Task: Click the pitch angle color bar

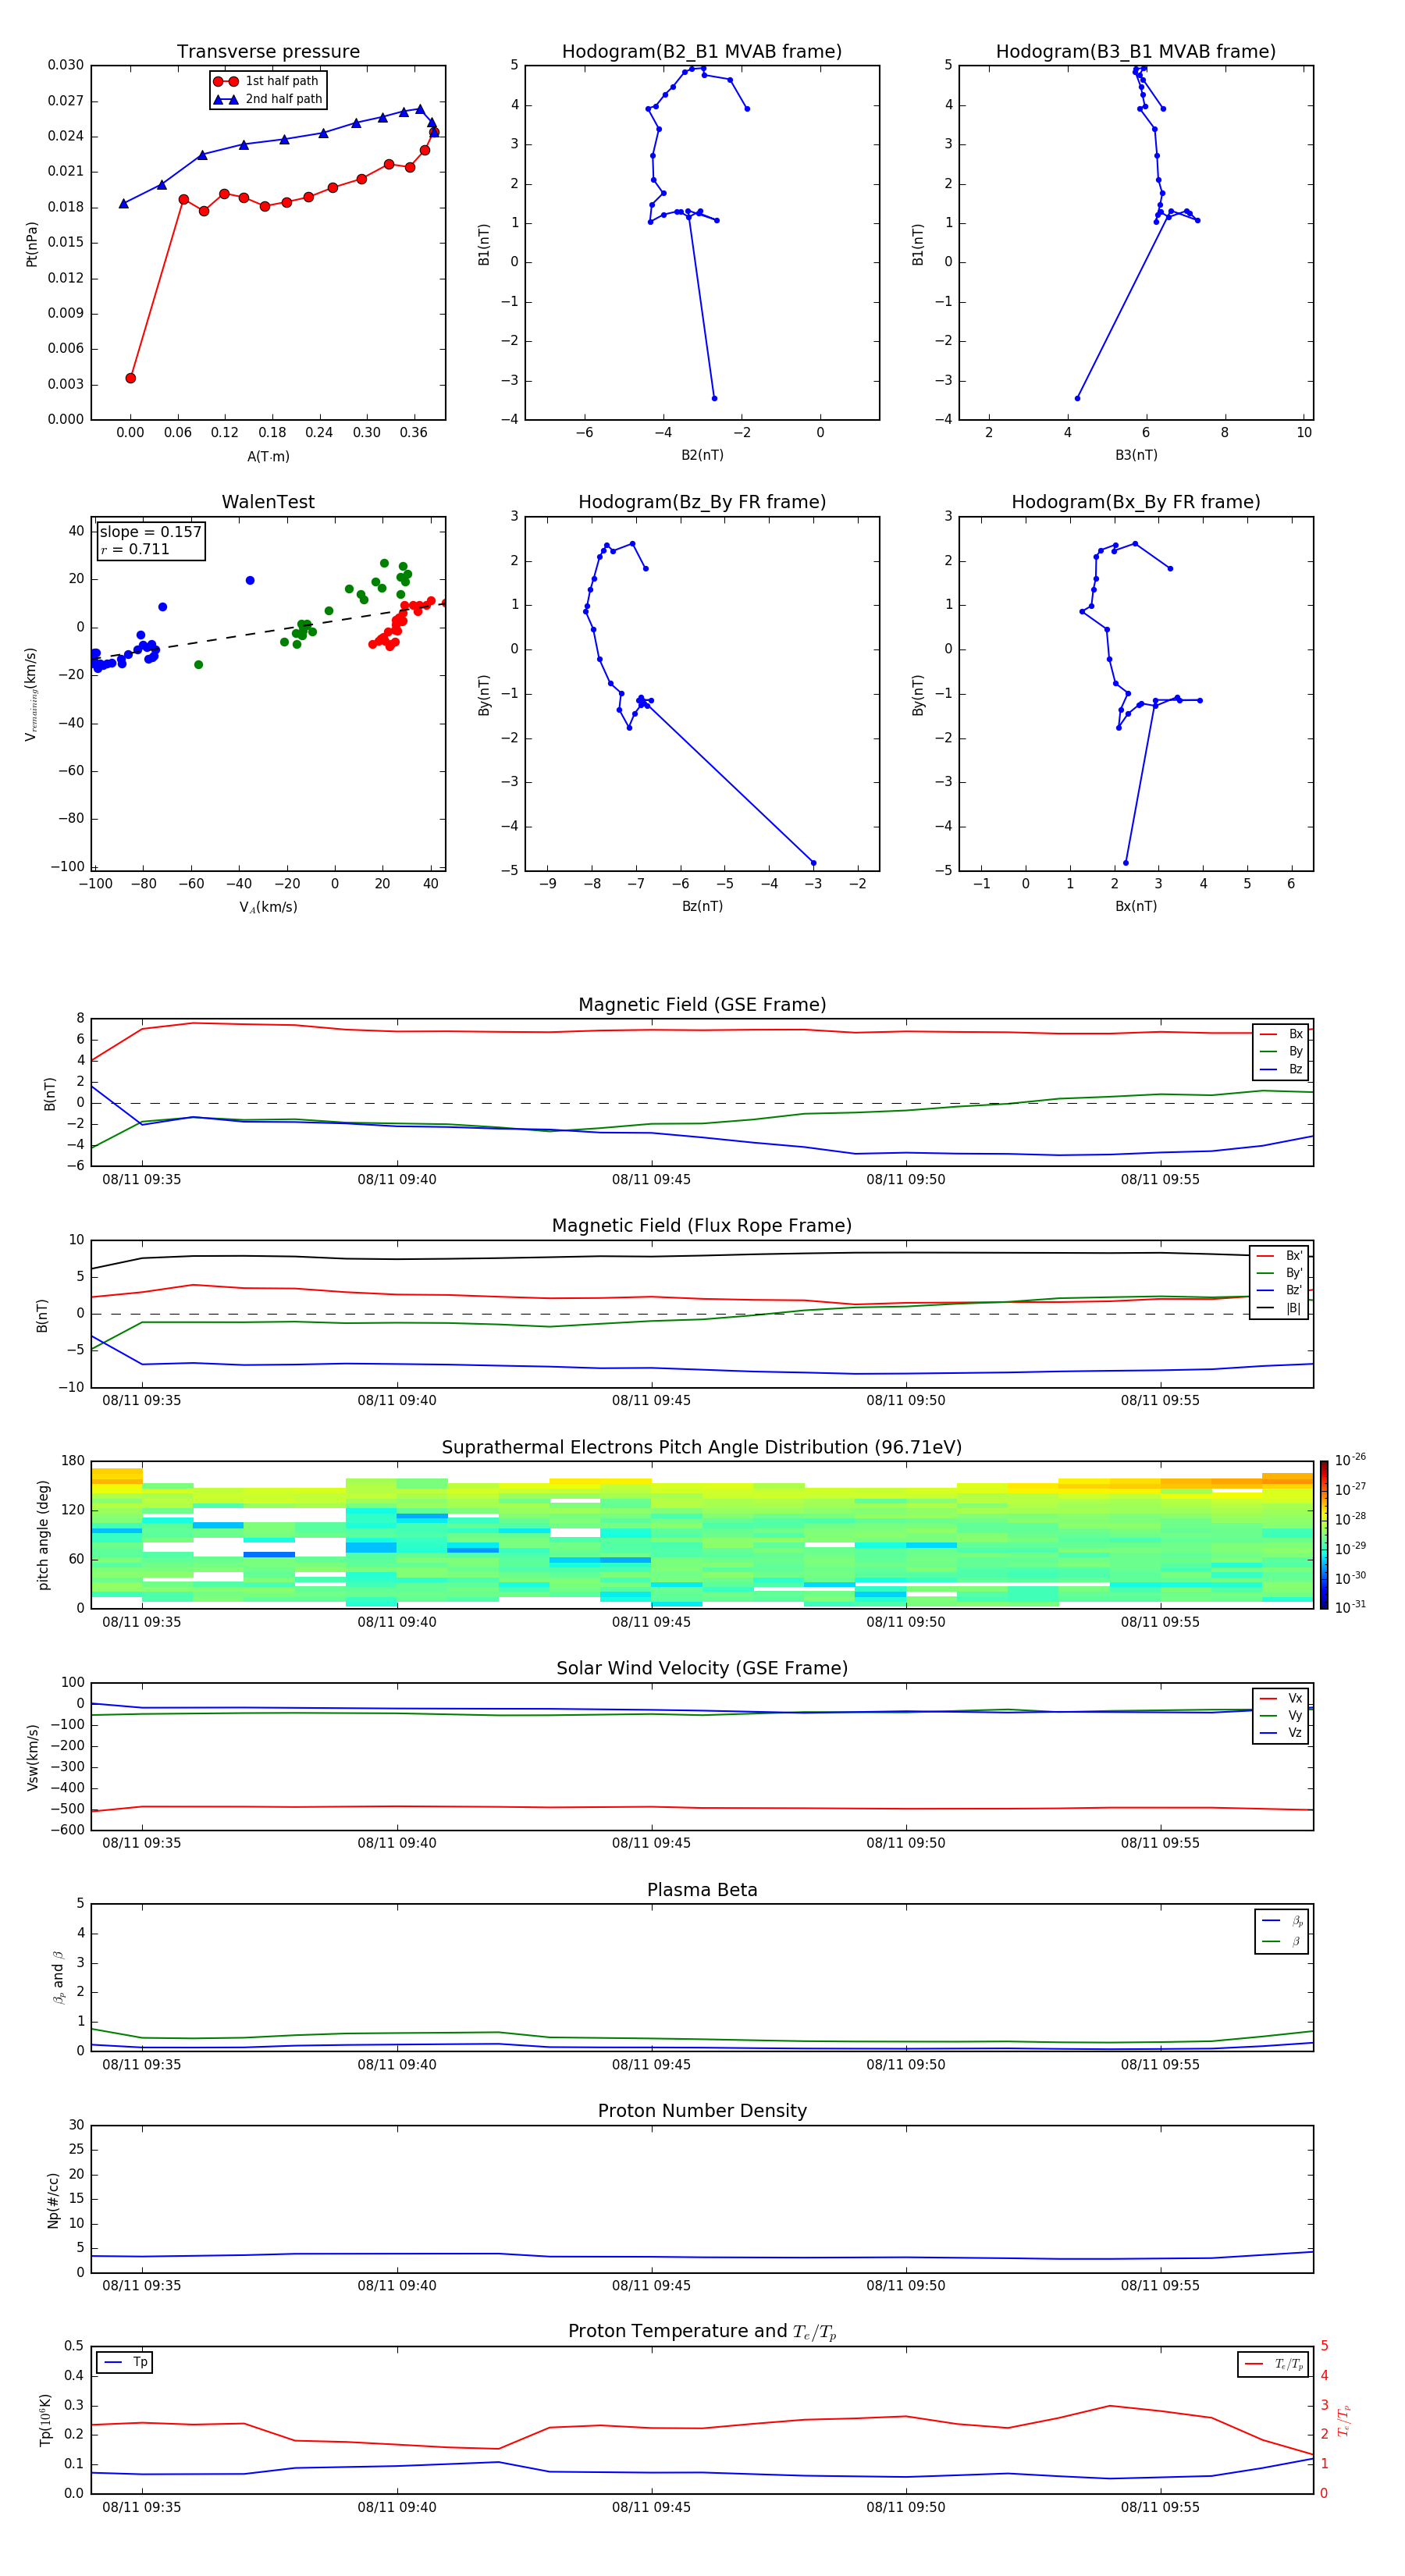Action: (x=1323, y=1534)
